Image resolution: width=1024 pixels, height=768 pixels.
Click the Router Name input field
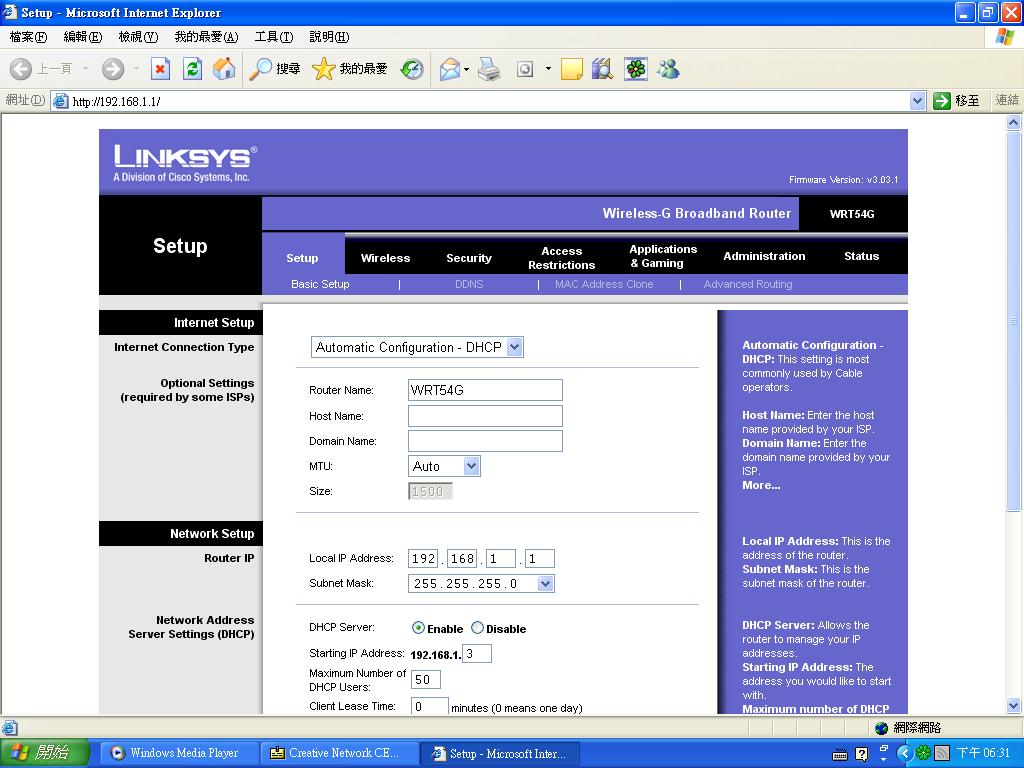click(485, 390)
